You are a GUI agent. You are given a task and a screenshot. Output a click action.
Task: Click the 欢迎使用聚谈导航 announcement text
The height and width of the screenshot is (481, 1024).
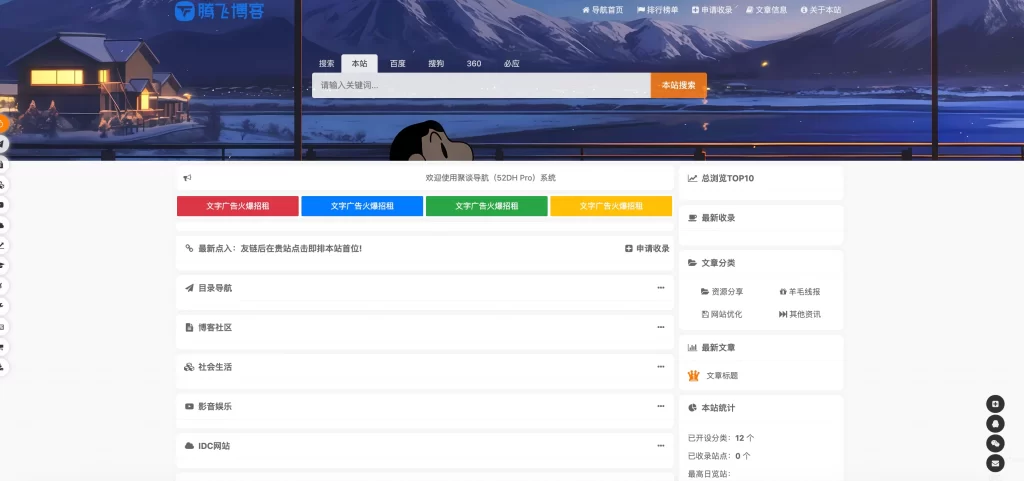tap(490, 178)
